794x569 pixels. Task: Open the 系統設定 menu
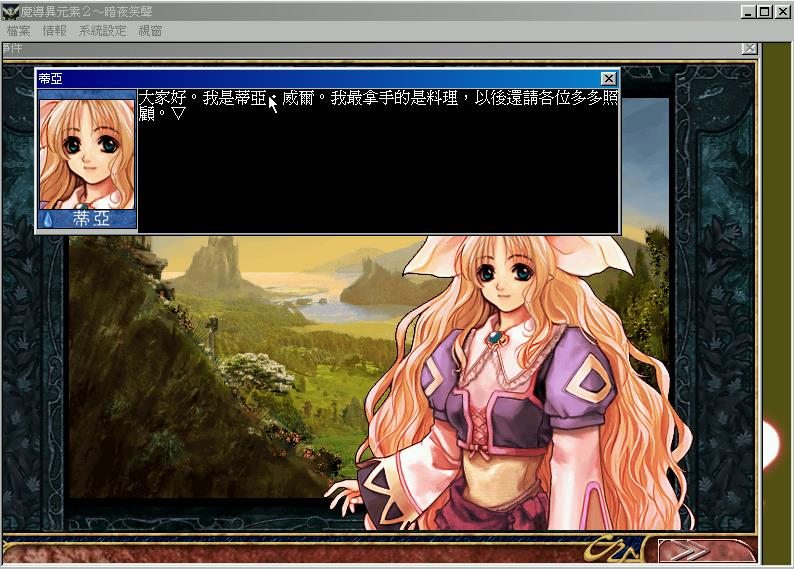pos(102,31)
